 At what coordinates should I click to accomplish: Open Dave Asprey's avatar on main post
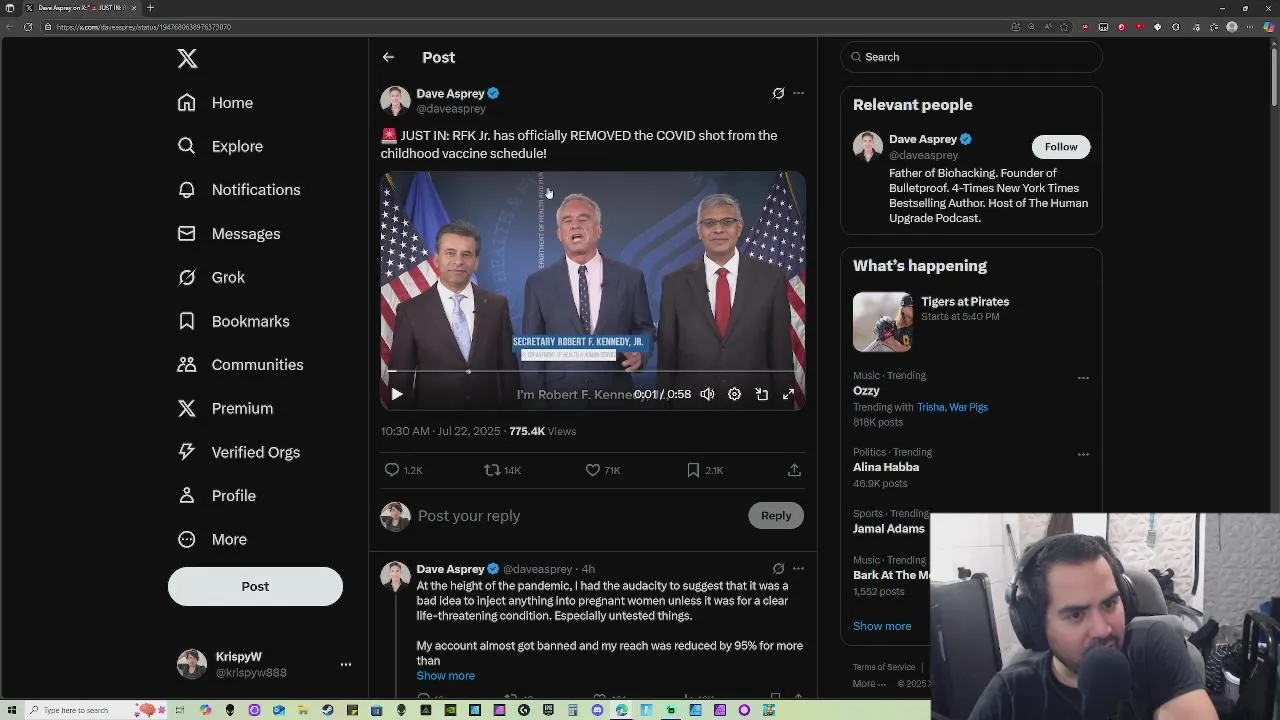coord(395,101)
